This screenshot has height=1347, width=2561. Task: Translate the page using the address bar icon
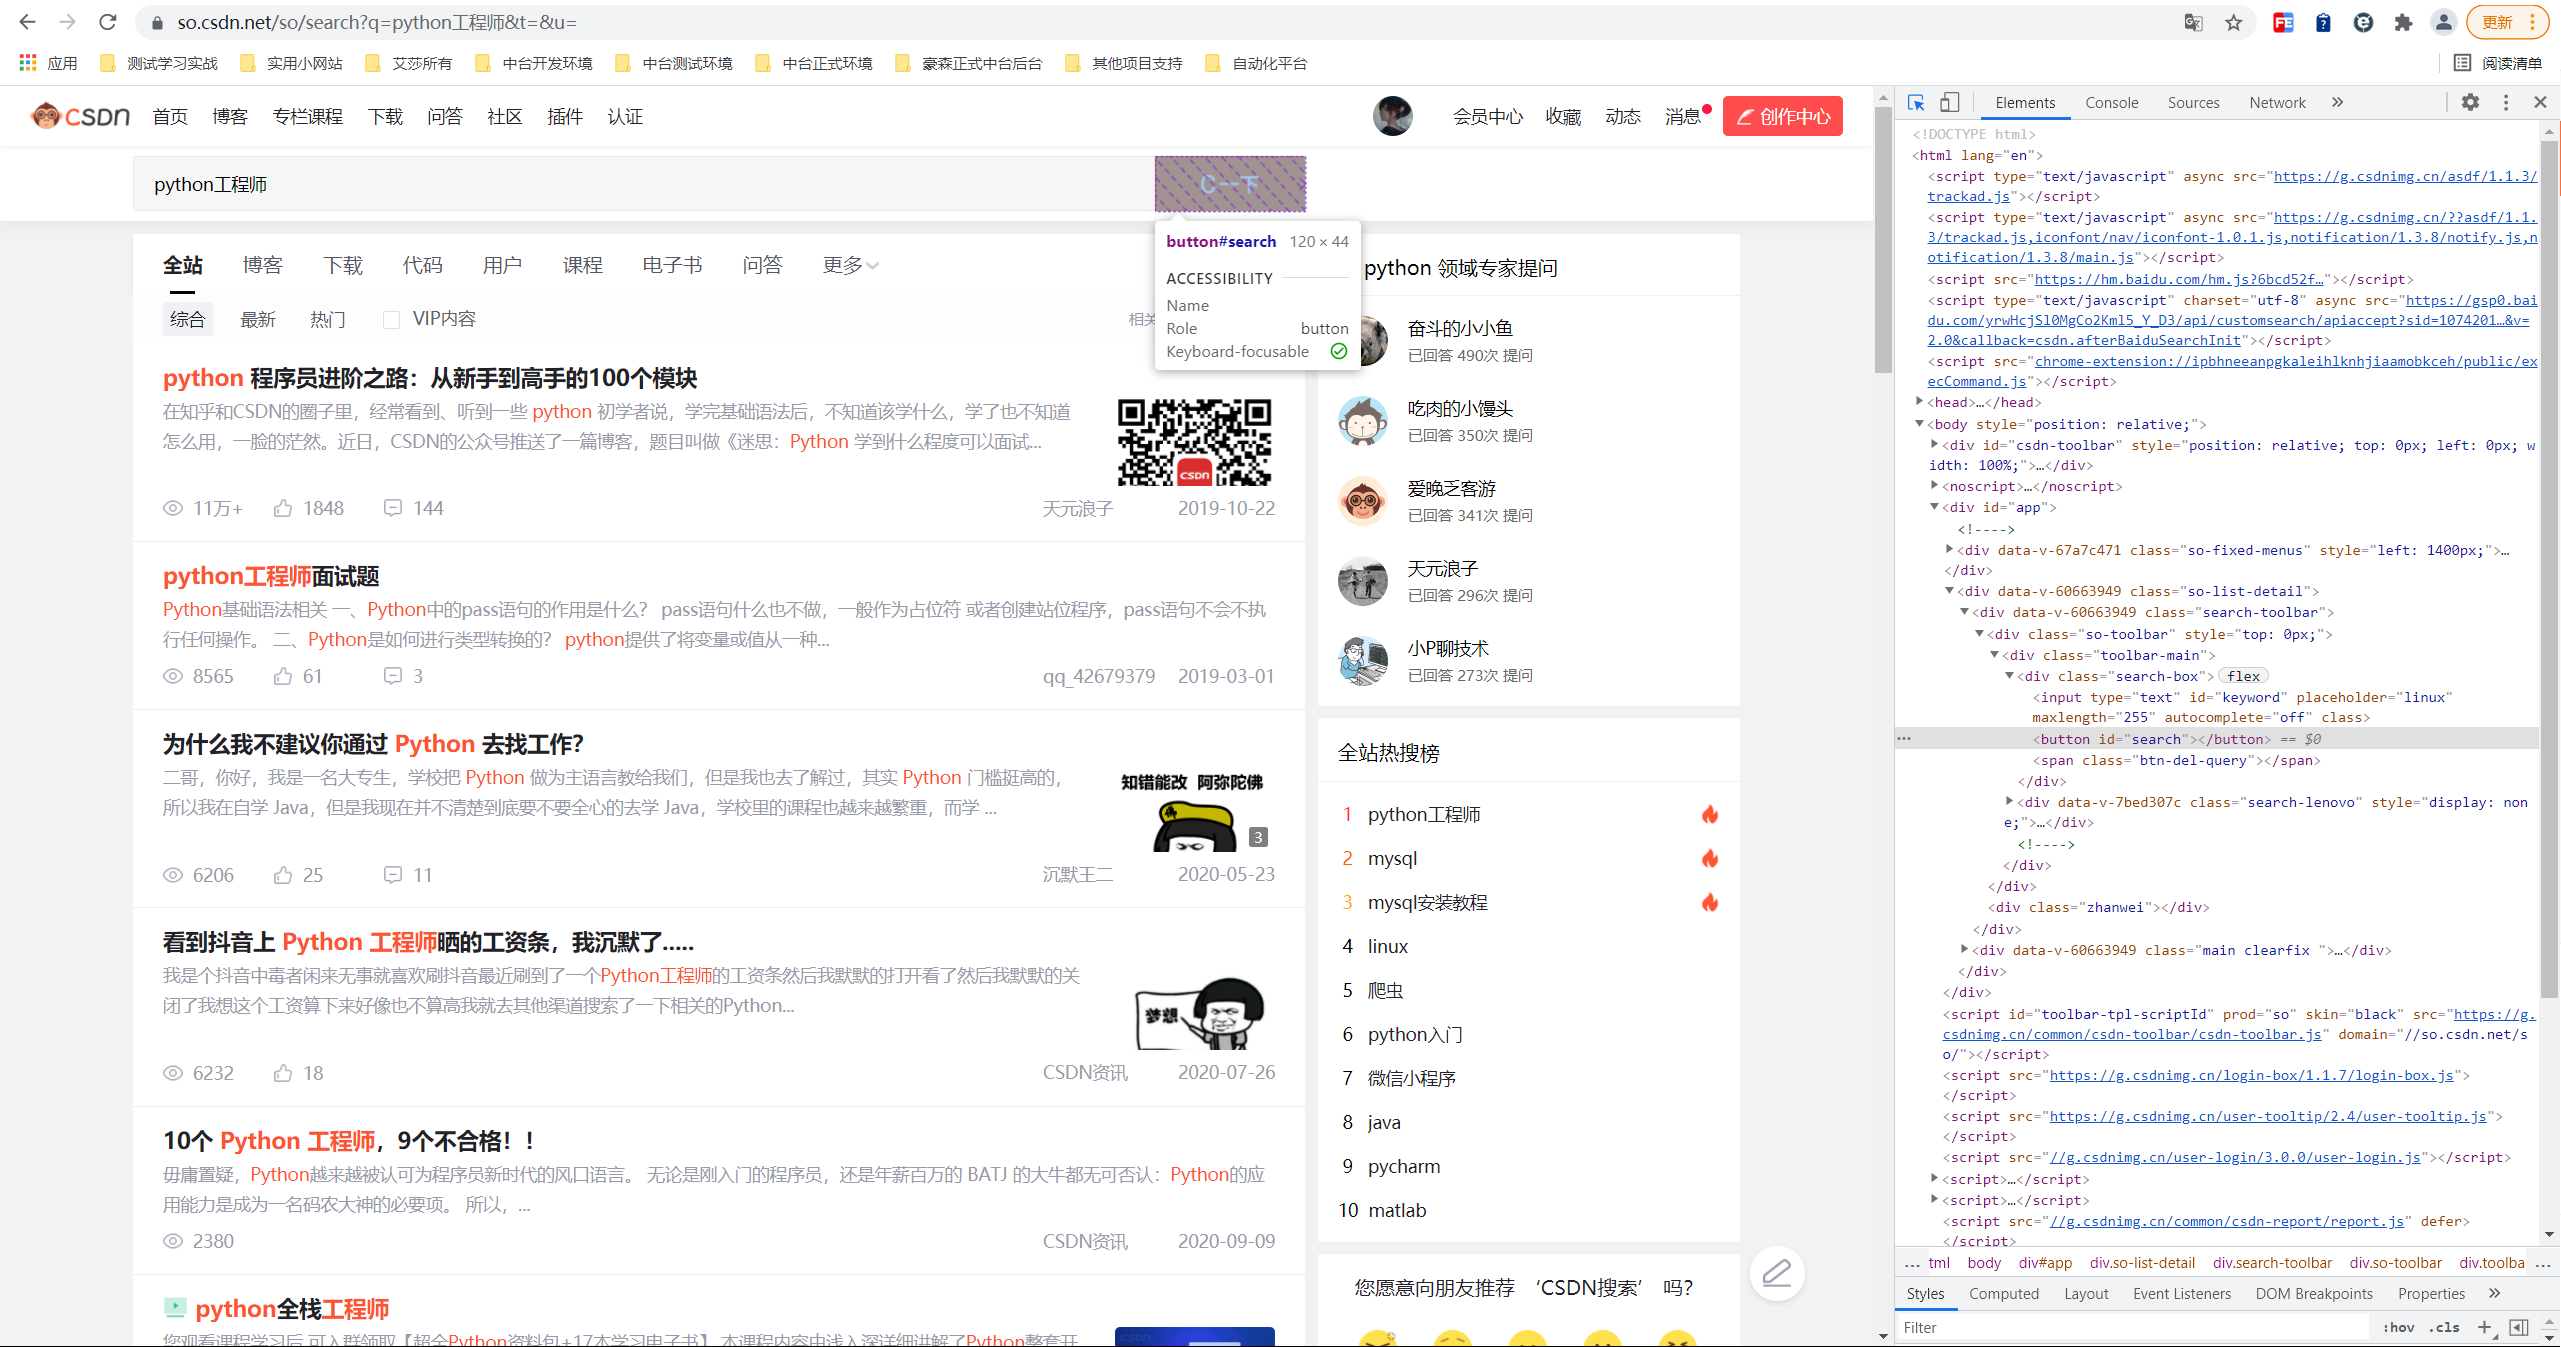coord(2192,22)
